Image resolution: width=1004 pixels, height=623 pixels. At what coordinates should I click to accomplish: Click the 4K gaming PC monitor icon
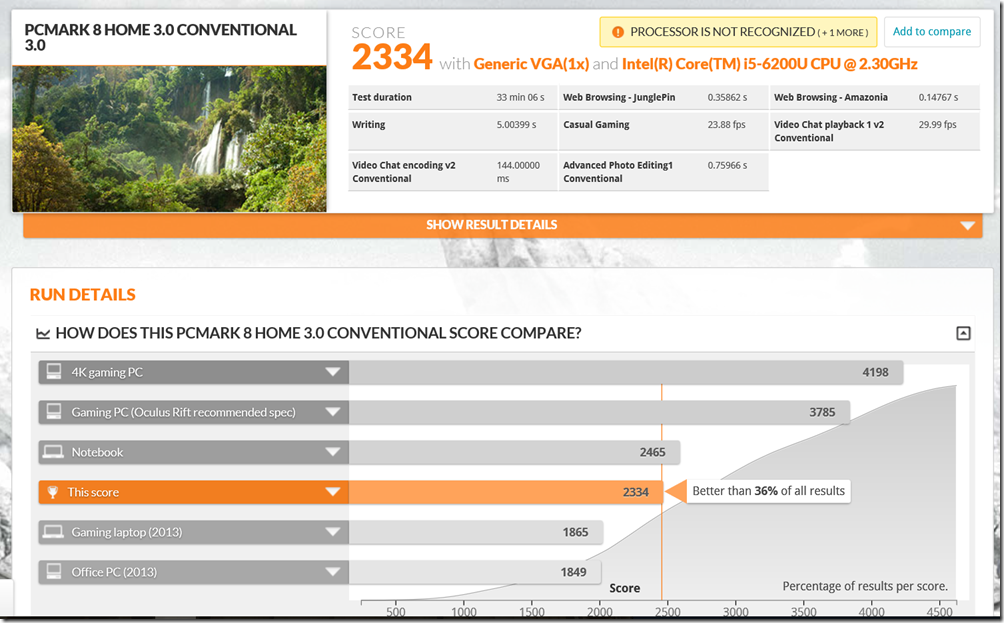coord(54,373)
